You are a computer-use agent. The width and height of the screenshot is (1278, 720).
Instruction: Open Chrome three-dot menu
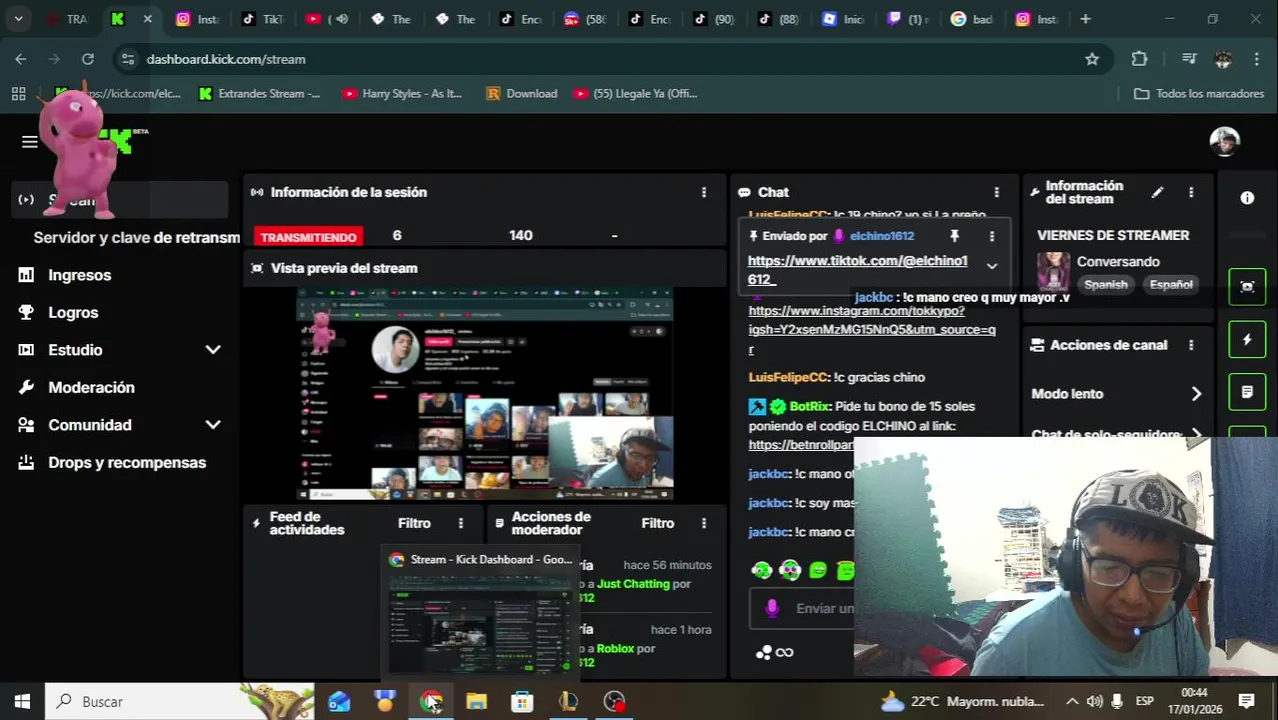click(1257, 59)
